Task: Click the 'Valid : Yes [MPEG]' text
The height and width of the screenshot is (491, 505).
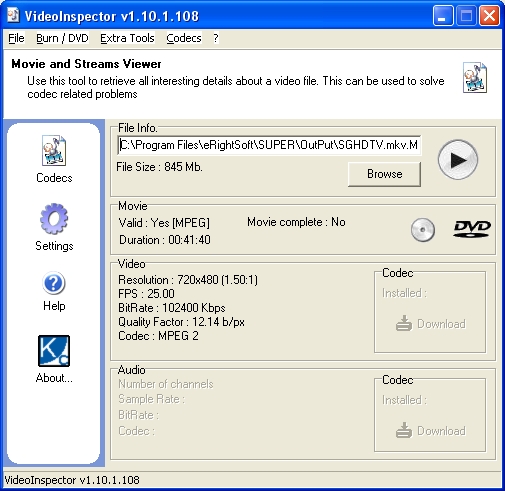Action: point(164,223)
